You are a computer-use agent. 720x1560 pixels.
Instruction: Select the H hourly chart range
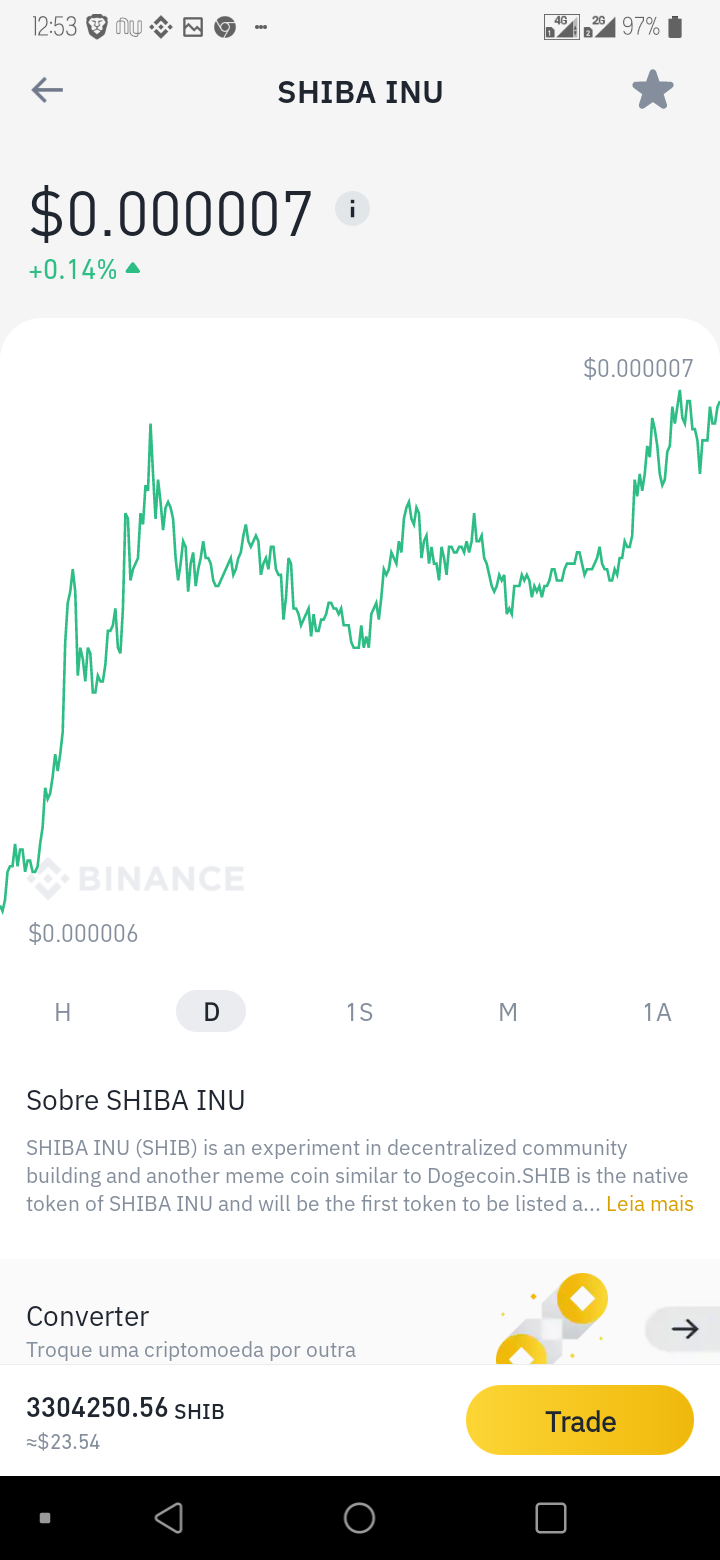pos(63,1012)
